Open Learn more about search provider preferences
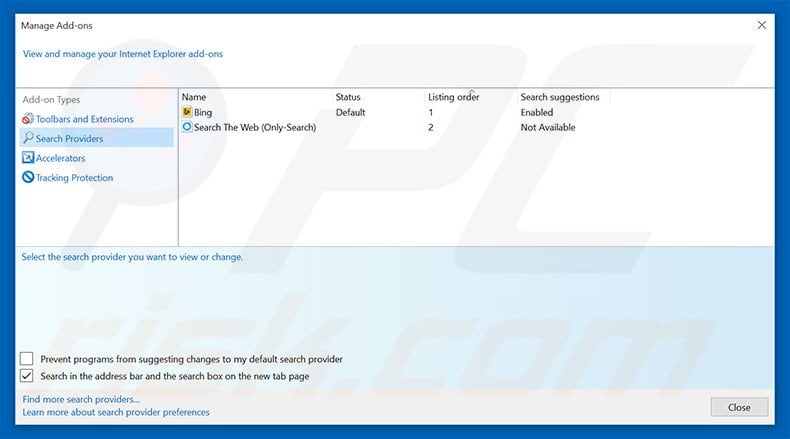The height and width of the screenshot is (439, 790). click(116, 412)
